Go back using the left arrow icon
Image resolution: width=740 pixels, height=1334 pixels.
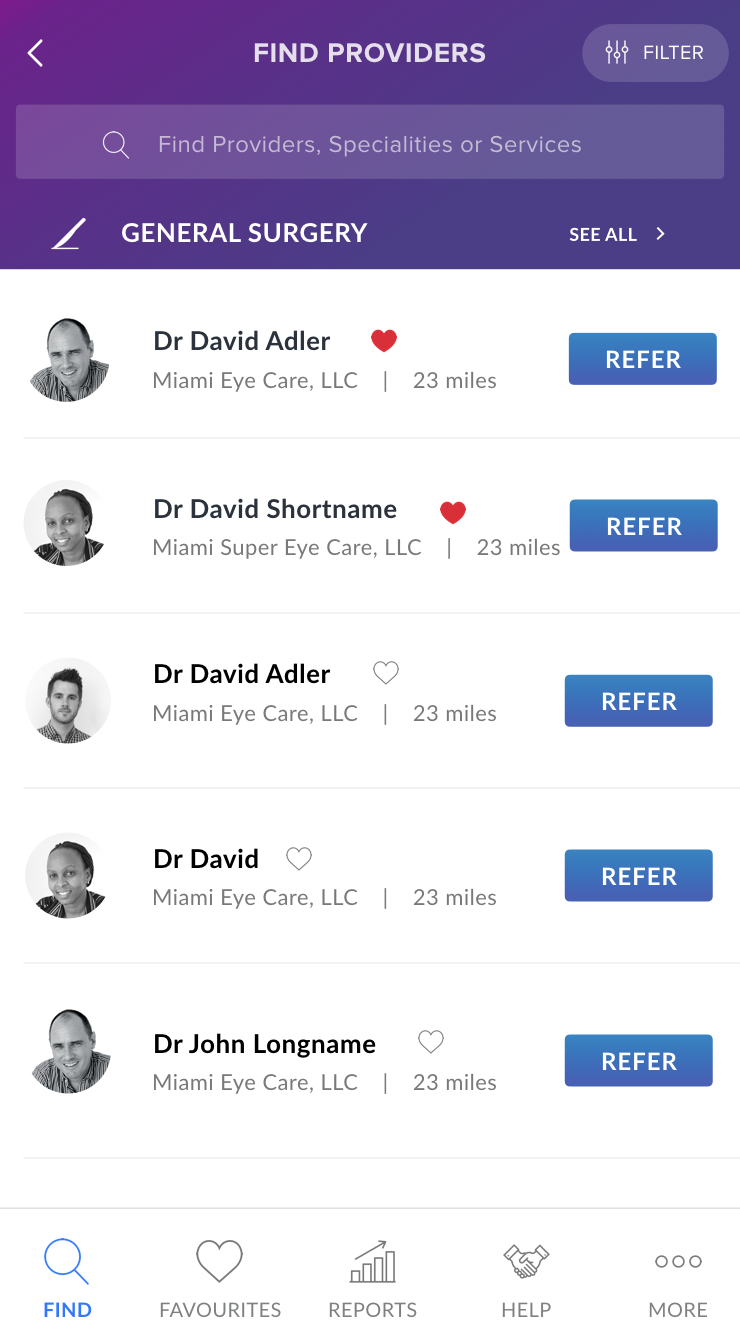coord(35,53)
